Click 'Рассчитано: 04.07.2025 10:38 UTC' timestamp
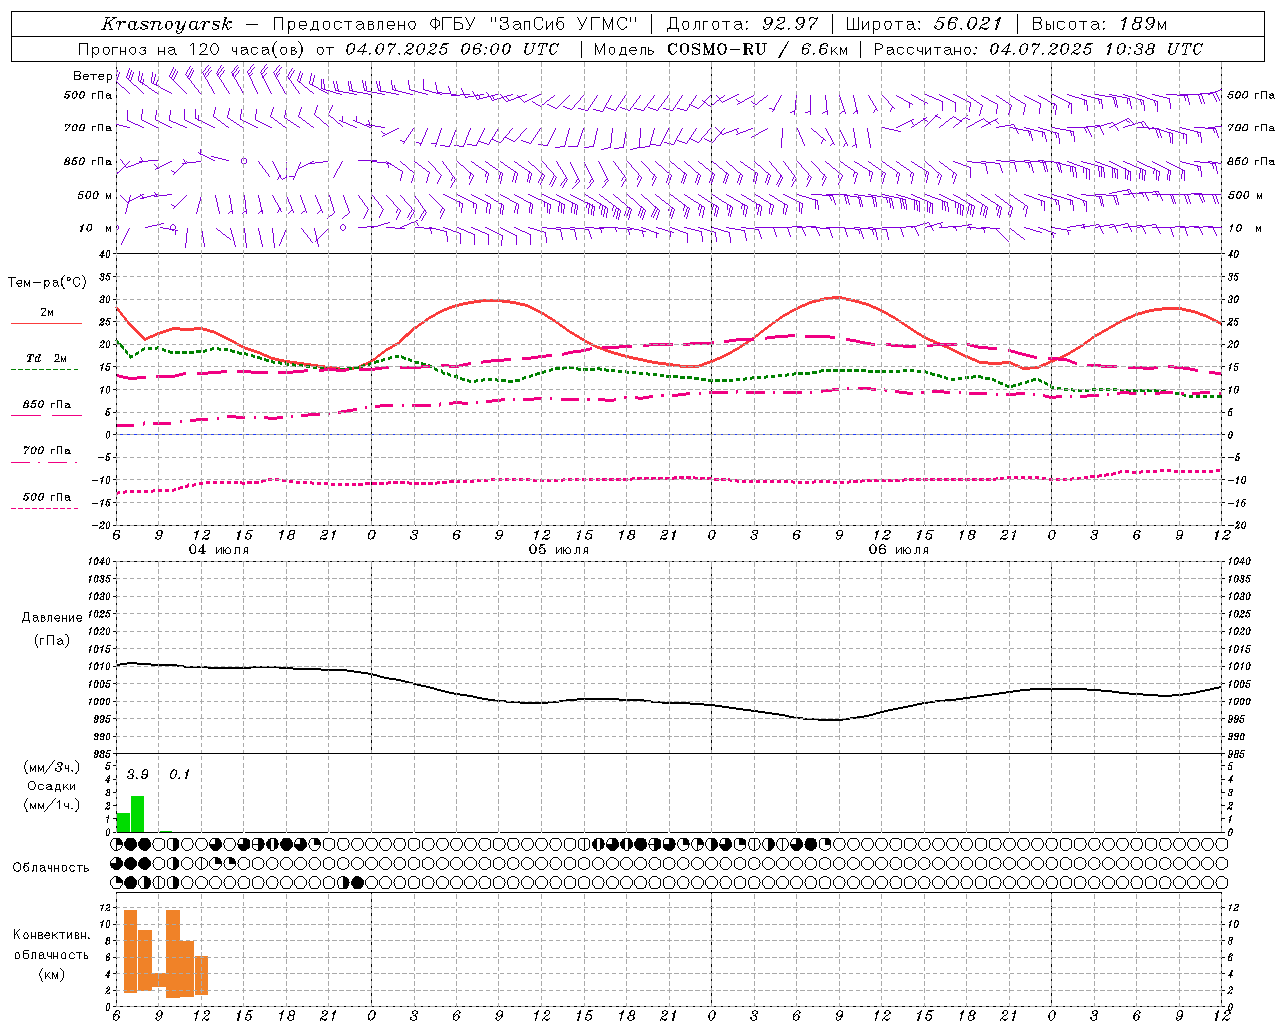The width and height of the screenshot is (1280, 1024). click(1038, 49)
